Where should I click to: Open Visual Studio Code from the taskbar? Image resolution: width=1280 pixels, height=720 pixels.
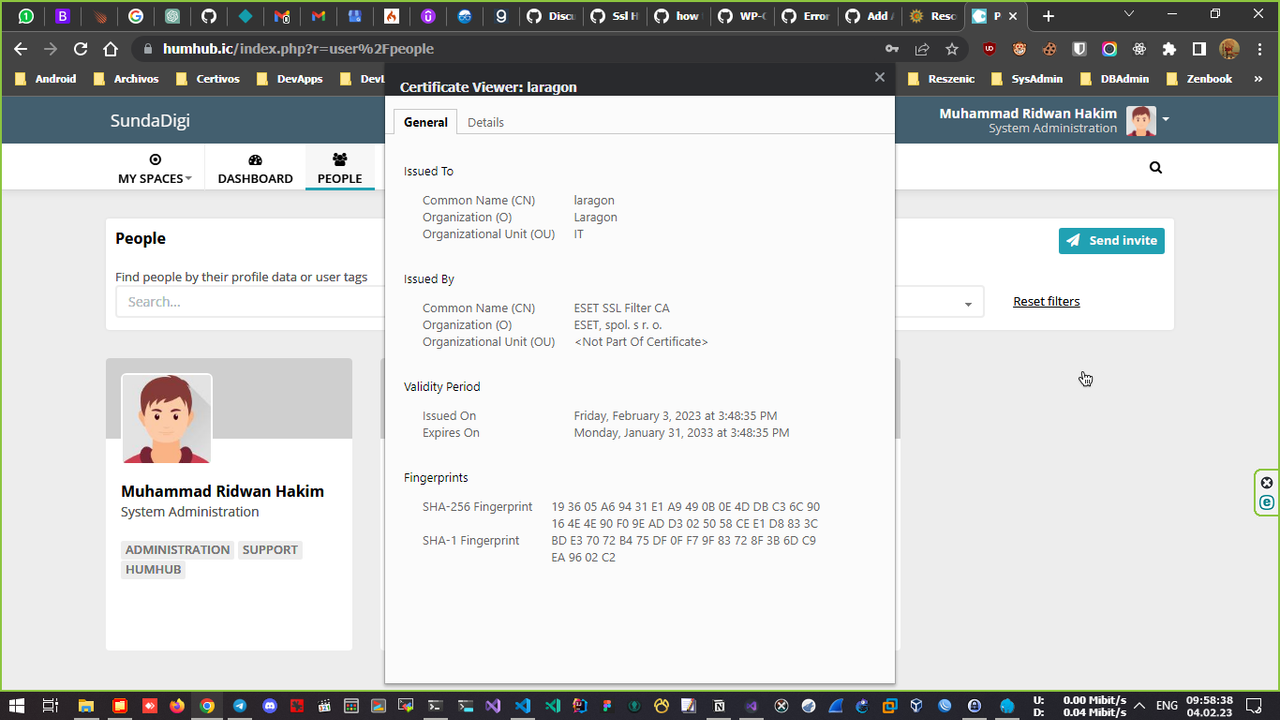(522, 705)
